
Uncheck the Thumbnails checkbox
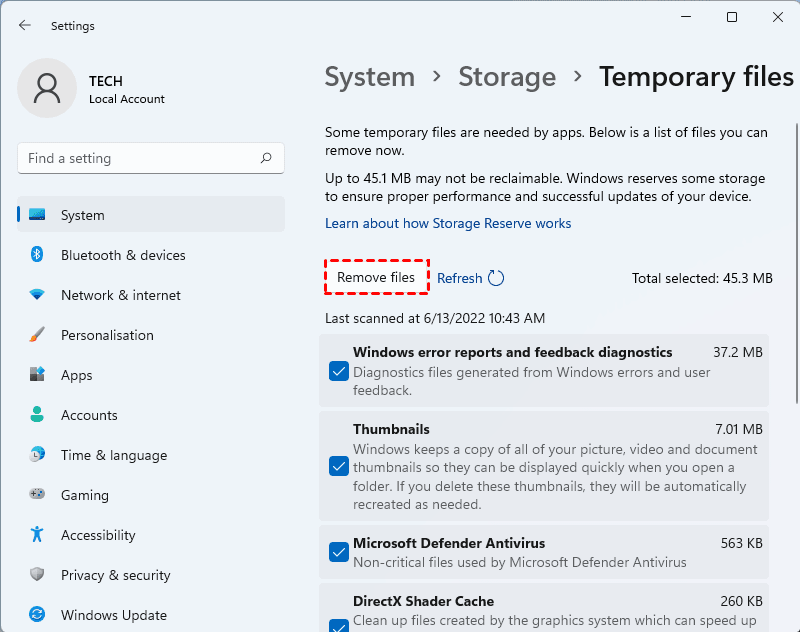(x=338, y=466)
